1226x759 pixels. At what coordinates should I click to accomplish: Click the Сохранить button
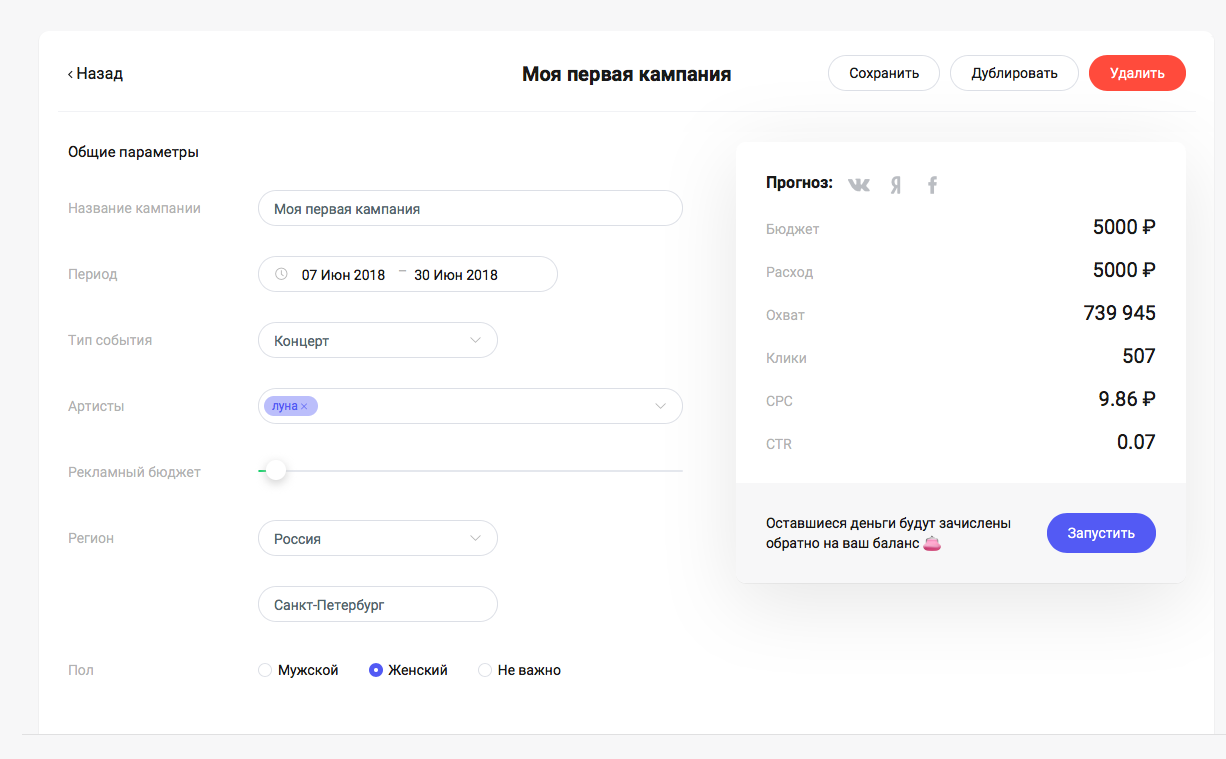coord(883,73)
